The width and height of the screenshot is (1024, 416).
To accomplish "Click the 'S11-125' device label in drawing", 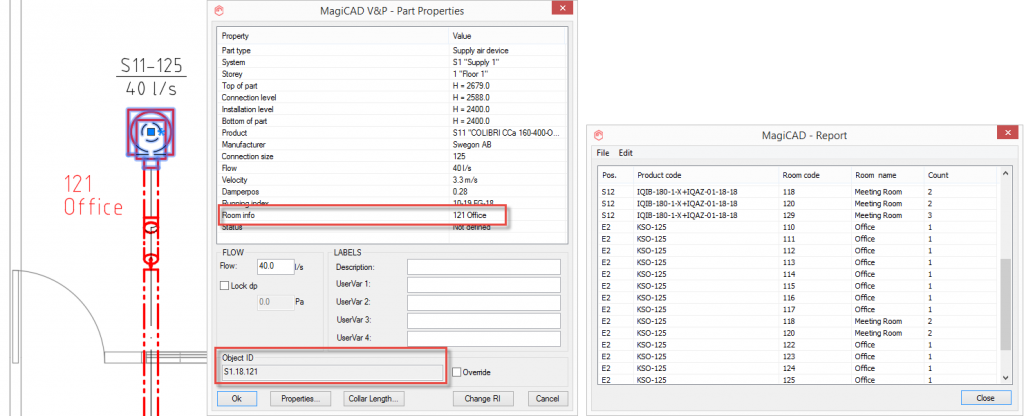I will pos(152,66).
